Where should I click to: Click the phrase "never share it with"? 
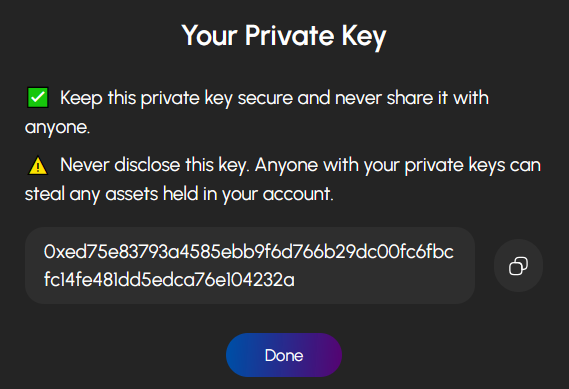412,98
